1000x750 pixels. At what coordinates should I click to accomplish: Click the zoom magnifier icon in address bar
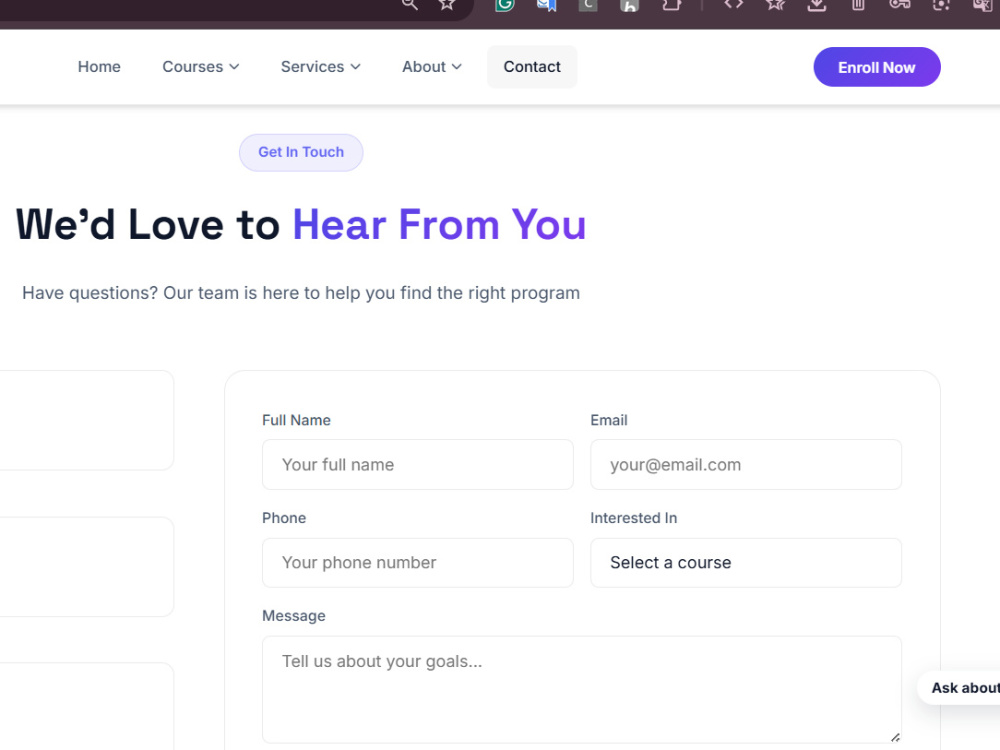(x=409, y=4)
